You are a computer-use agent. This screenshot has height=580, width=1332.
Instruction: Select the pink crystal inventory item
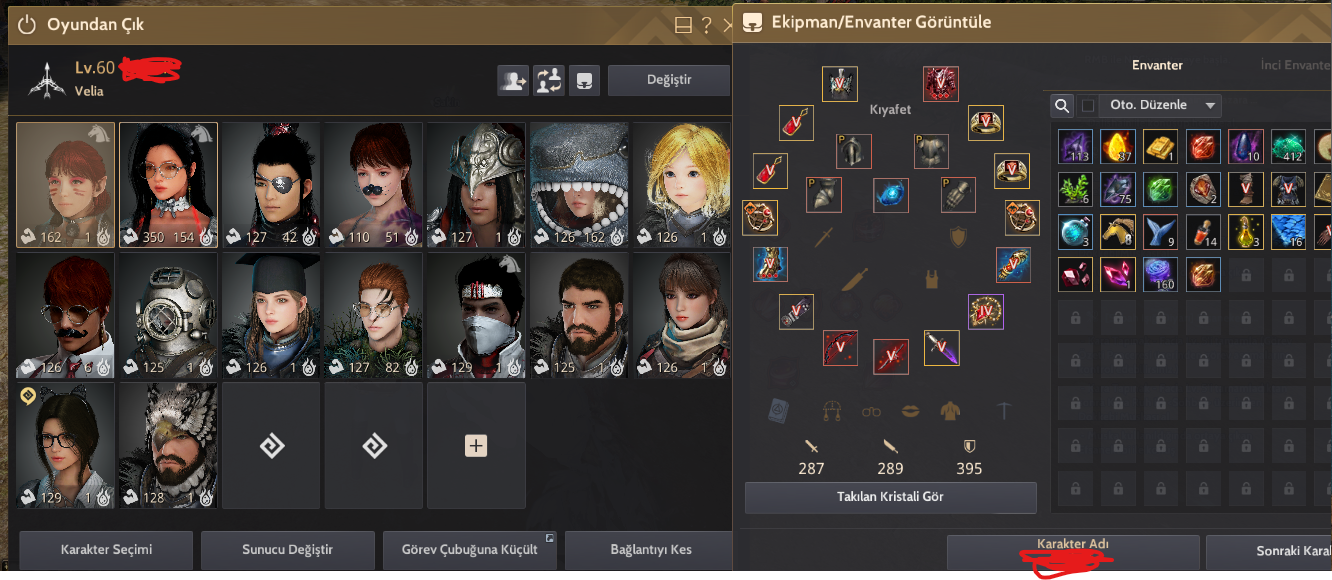coord(1119,275)
